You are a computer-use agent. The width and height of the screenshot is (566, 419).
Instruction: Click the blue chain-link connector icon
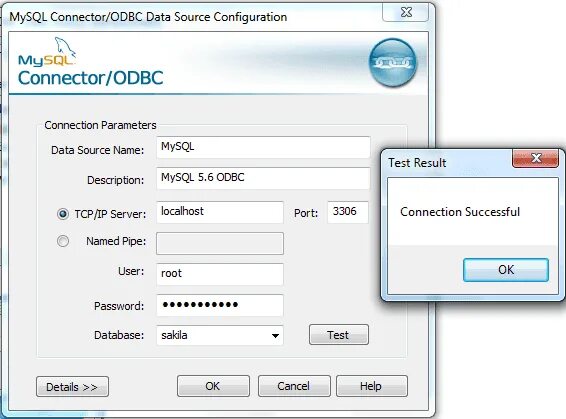coord(392,62)
